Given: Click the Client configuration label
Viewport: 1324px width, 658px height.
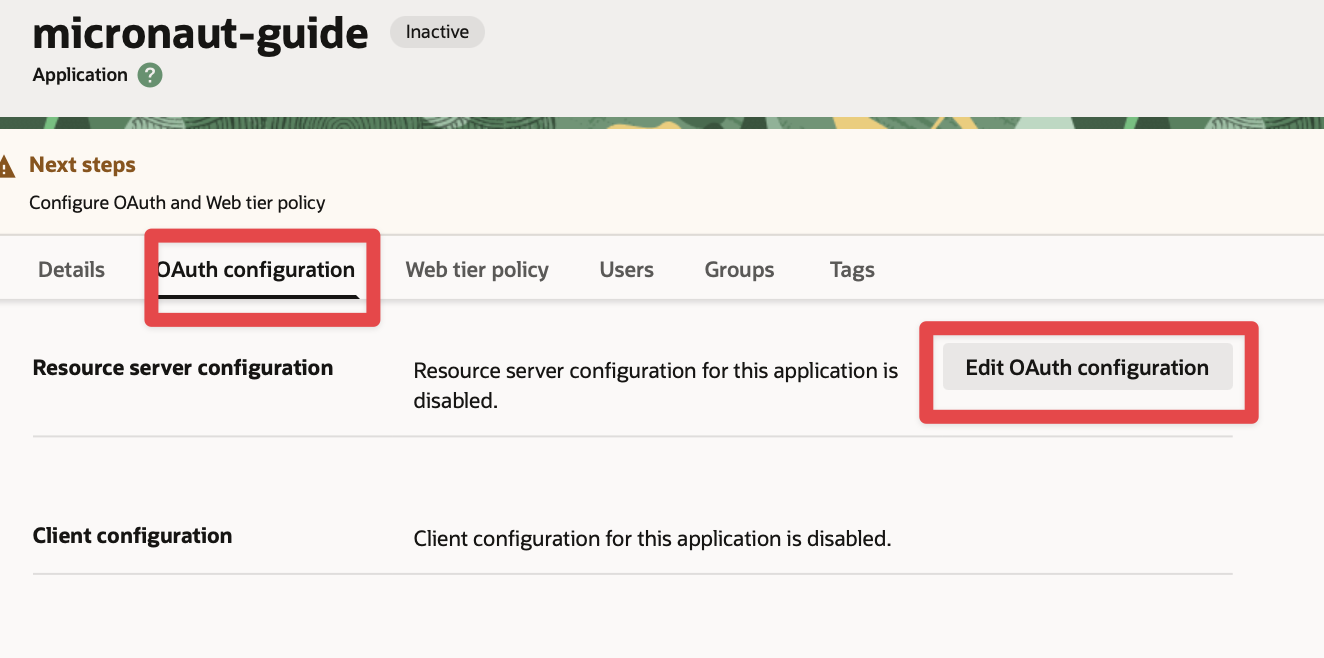Looking at the screenshot, I should [x=132, y=536].
